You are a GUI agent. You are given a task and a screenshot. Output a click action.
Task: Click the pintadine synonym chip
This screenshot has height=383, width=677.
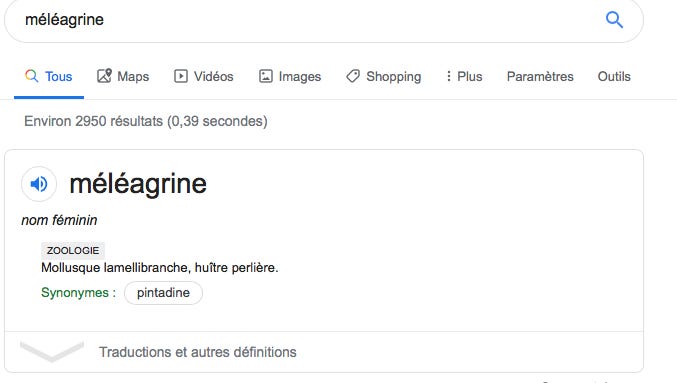(x=163, y=293)
